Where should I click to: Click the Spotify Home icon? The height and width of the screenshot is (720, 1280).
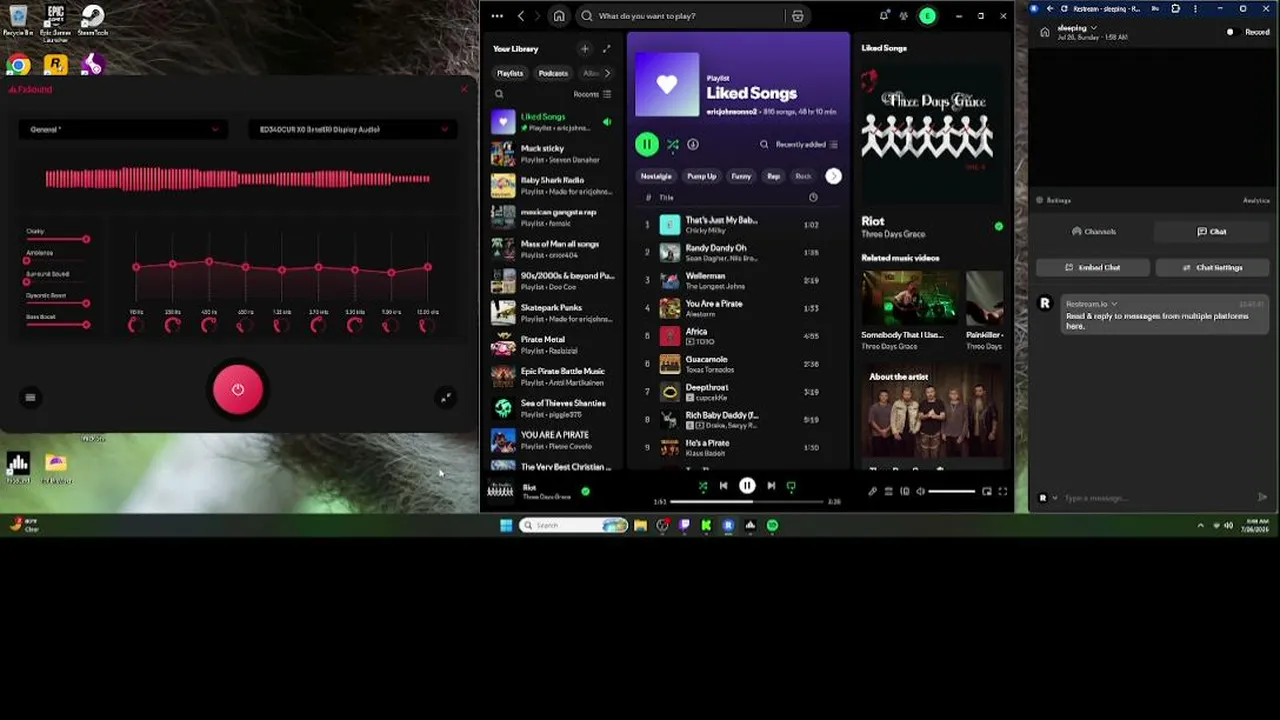(559, 16)
